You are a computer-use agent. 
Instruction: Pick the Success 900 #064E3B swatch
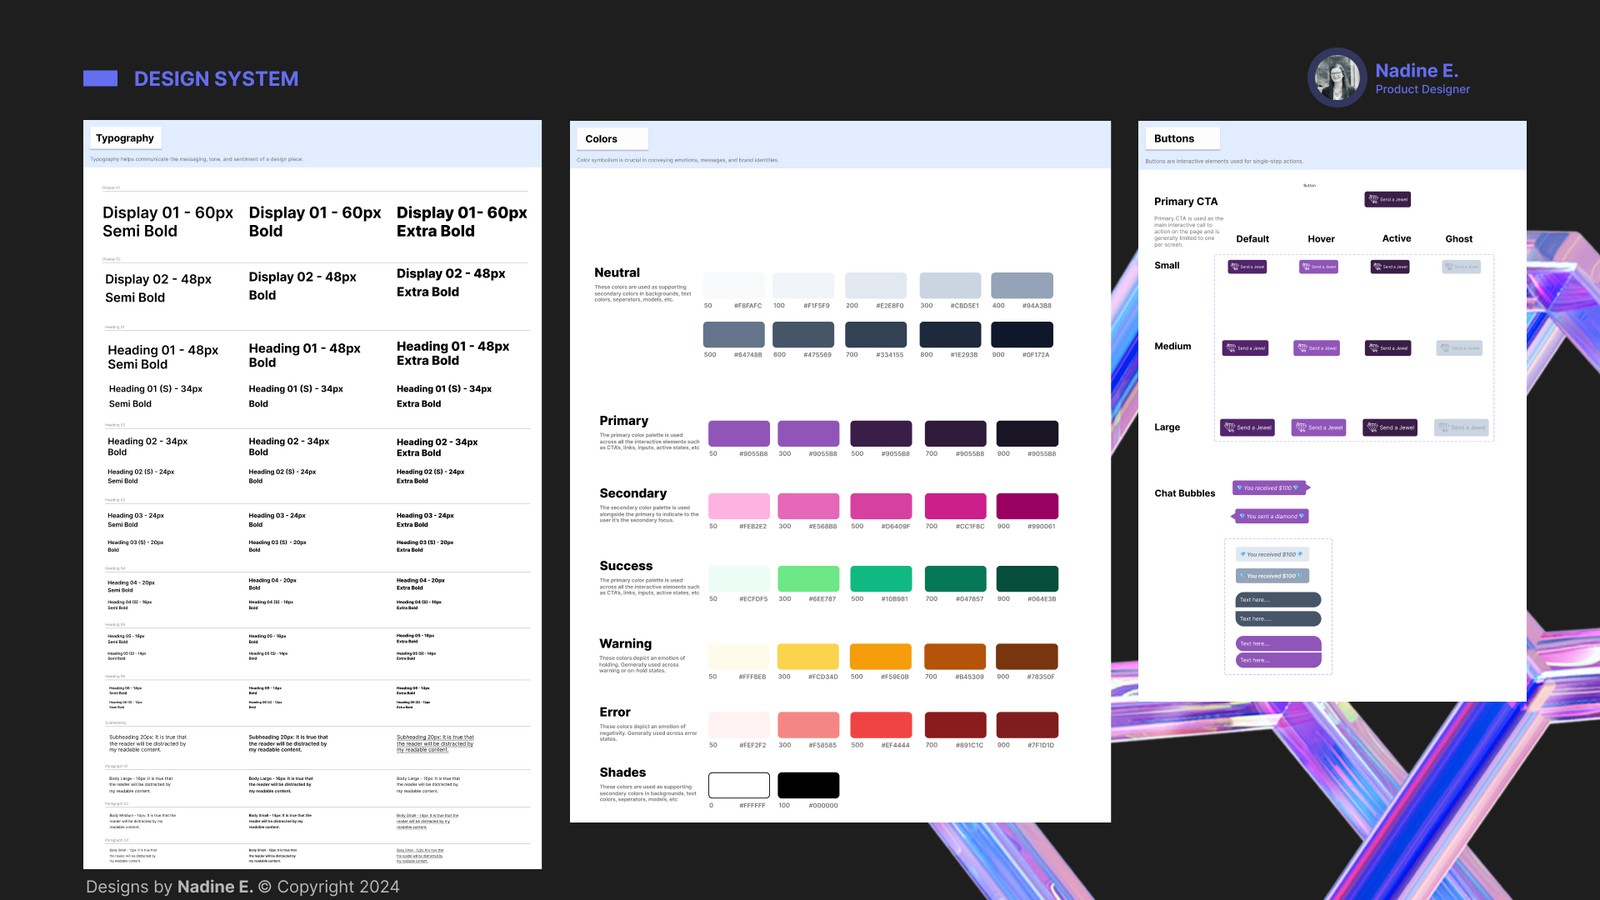pos(1027,578)
